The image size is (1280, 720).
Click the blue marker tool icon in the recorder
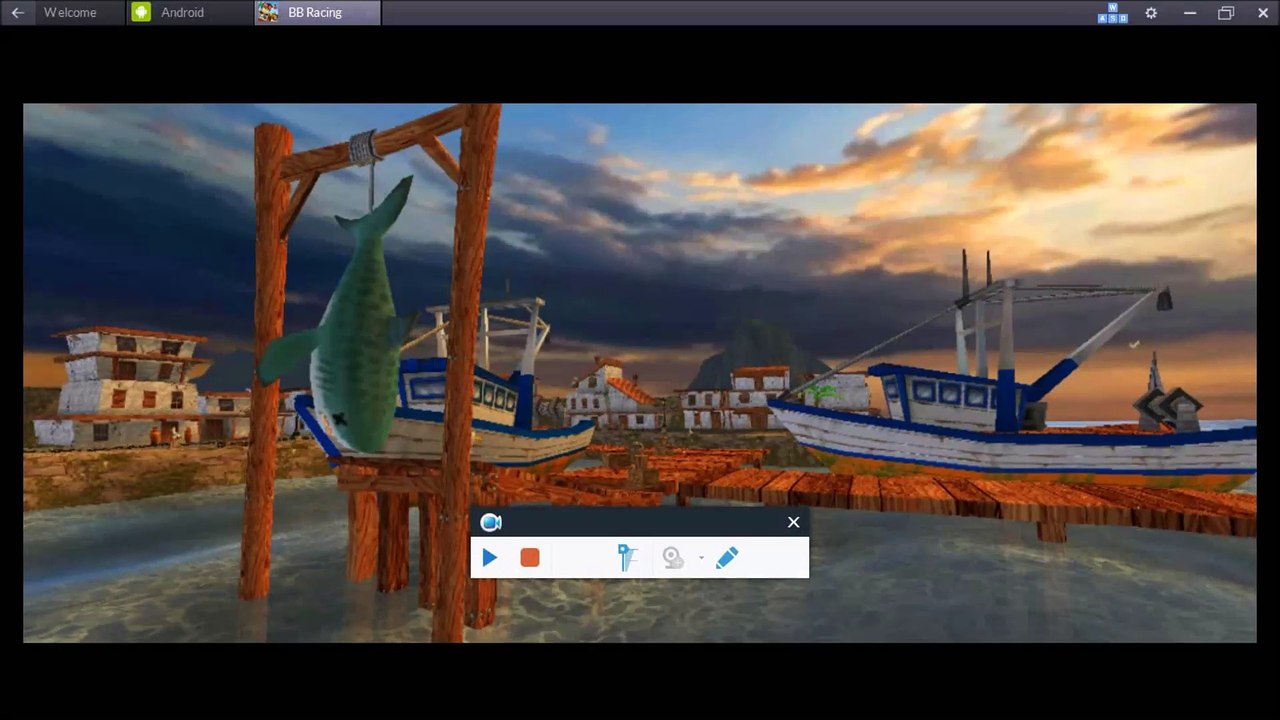tap(627, 557)
